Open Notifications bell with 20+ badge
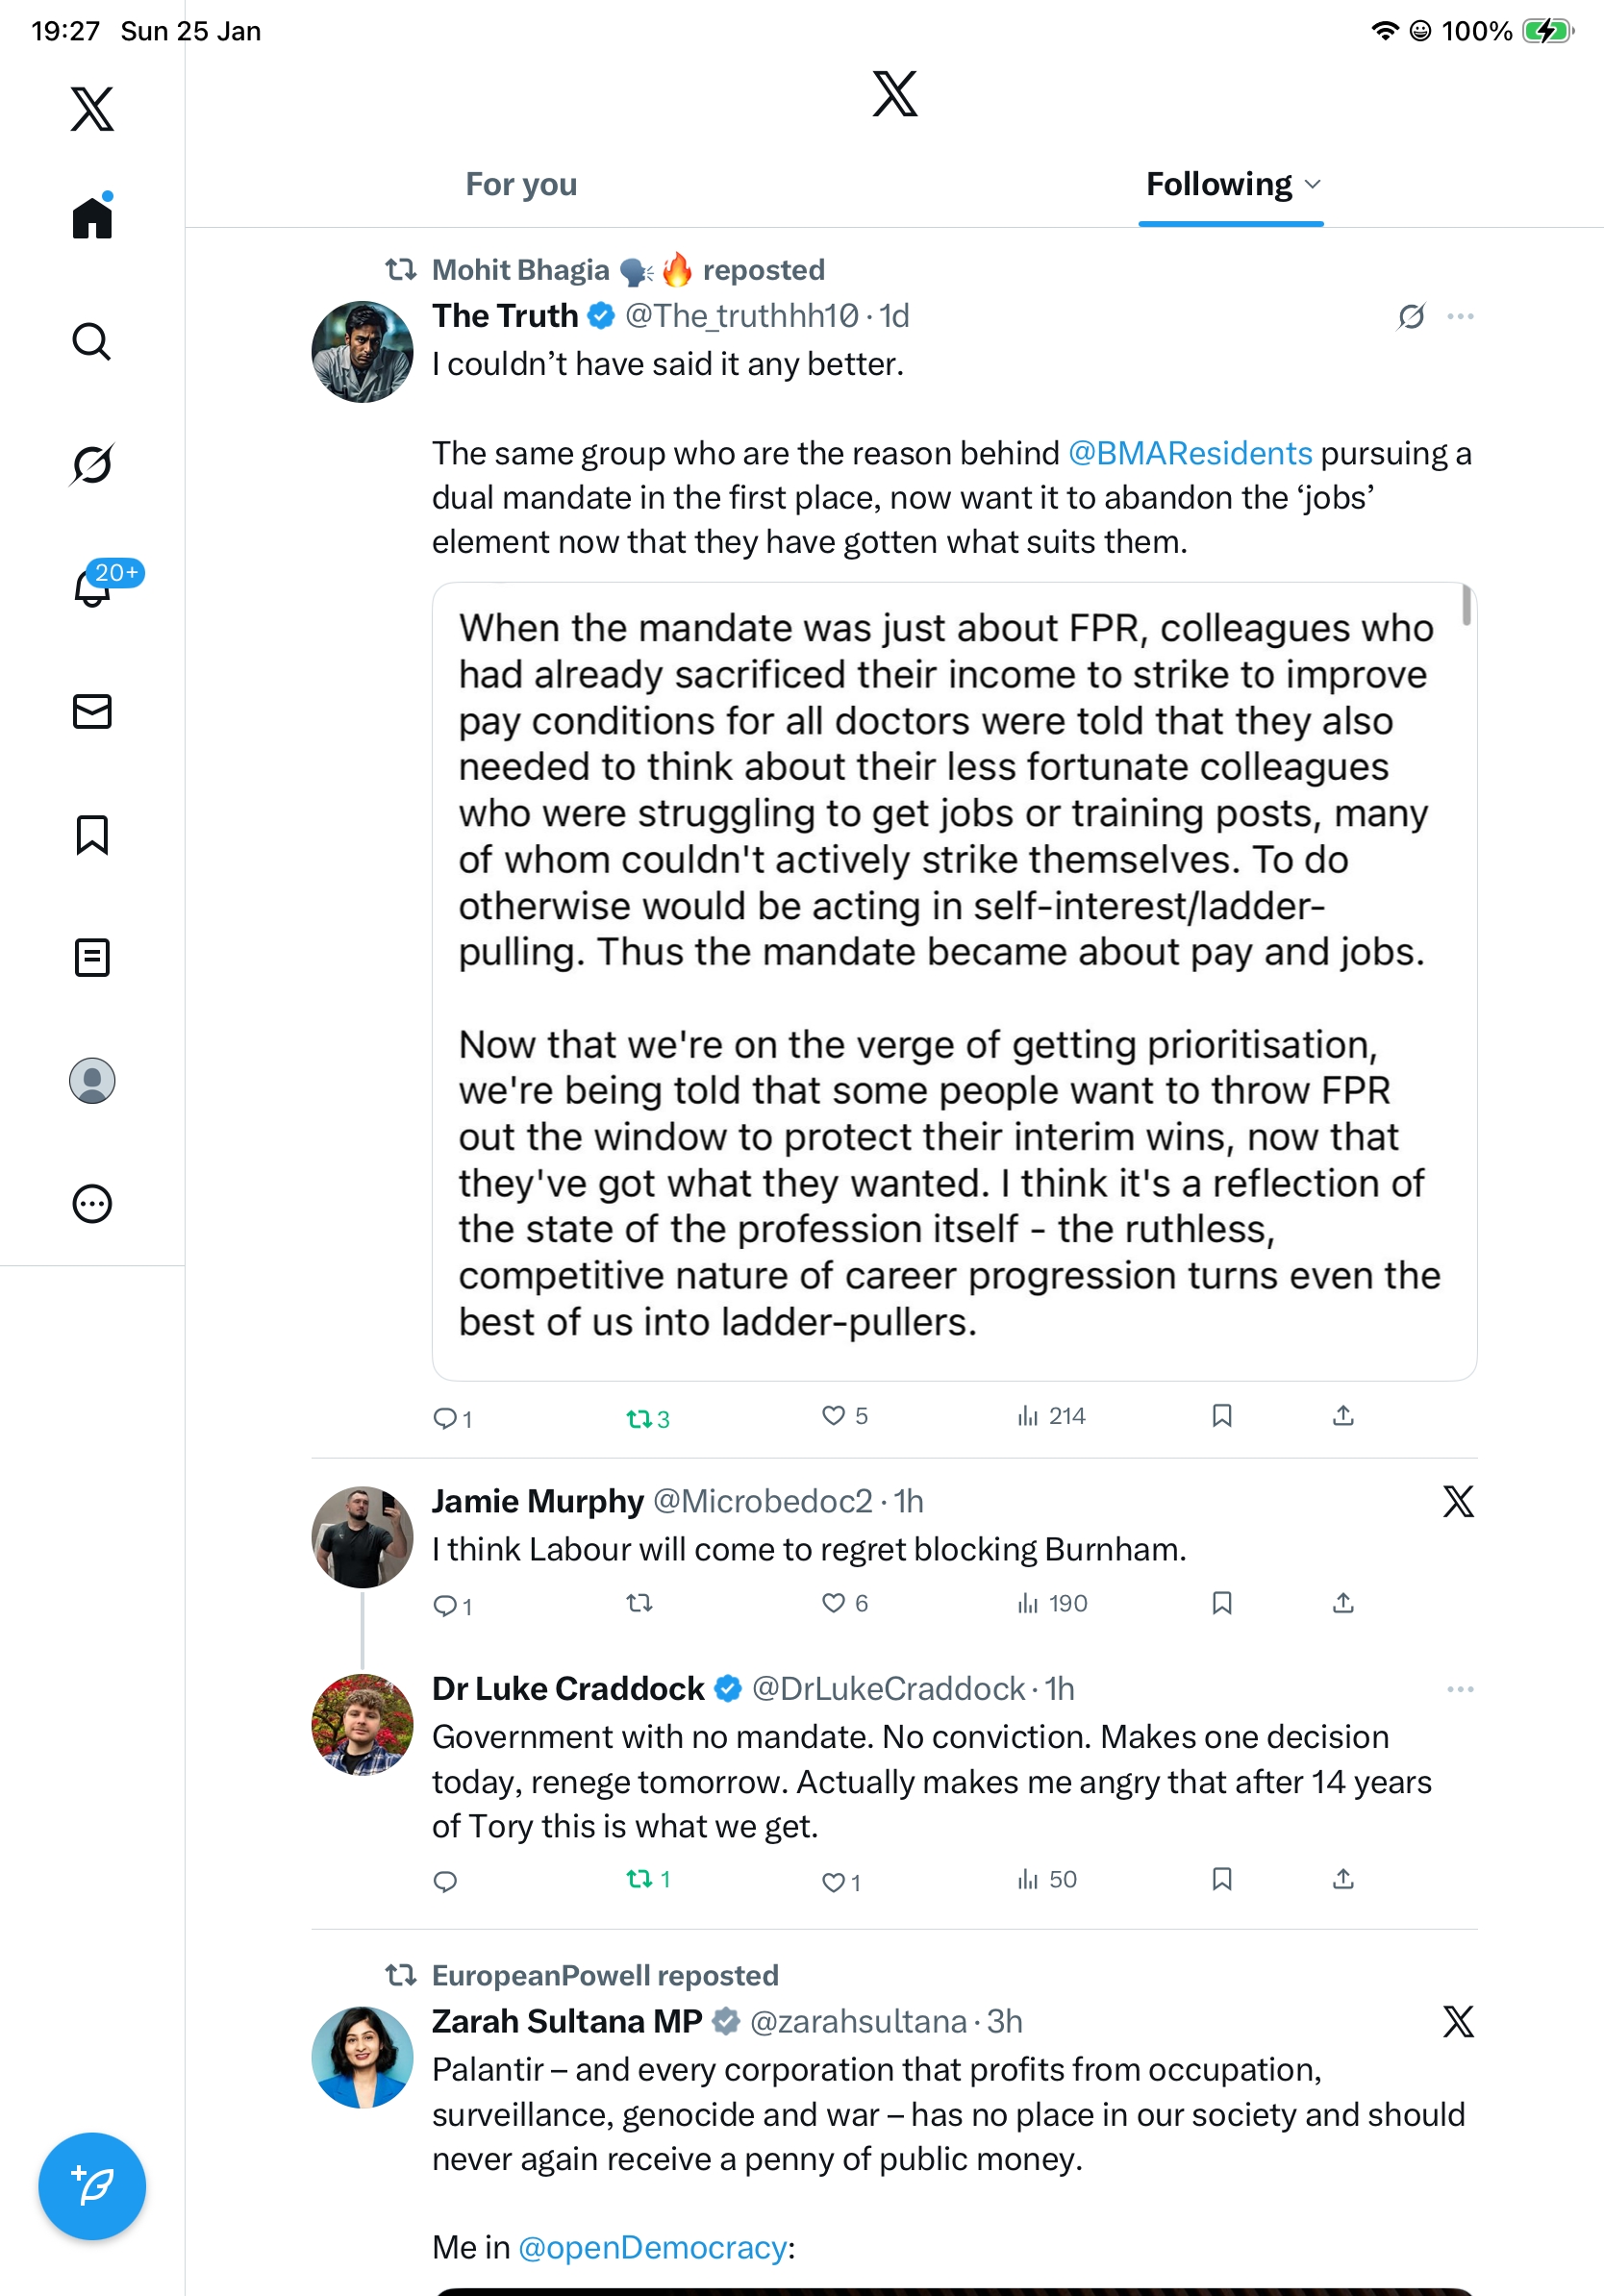The height and width of the screenshot is (2296, 1604). coord(93,588)
